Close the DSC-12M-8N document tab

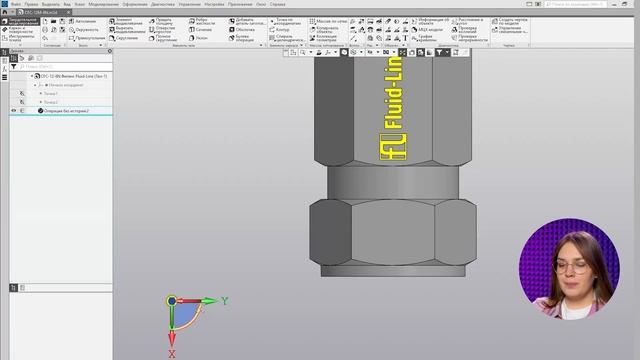69,12
